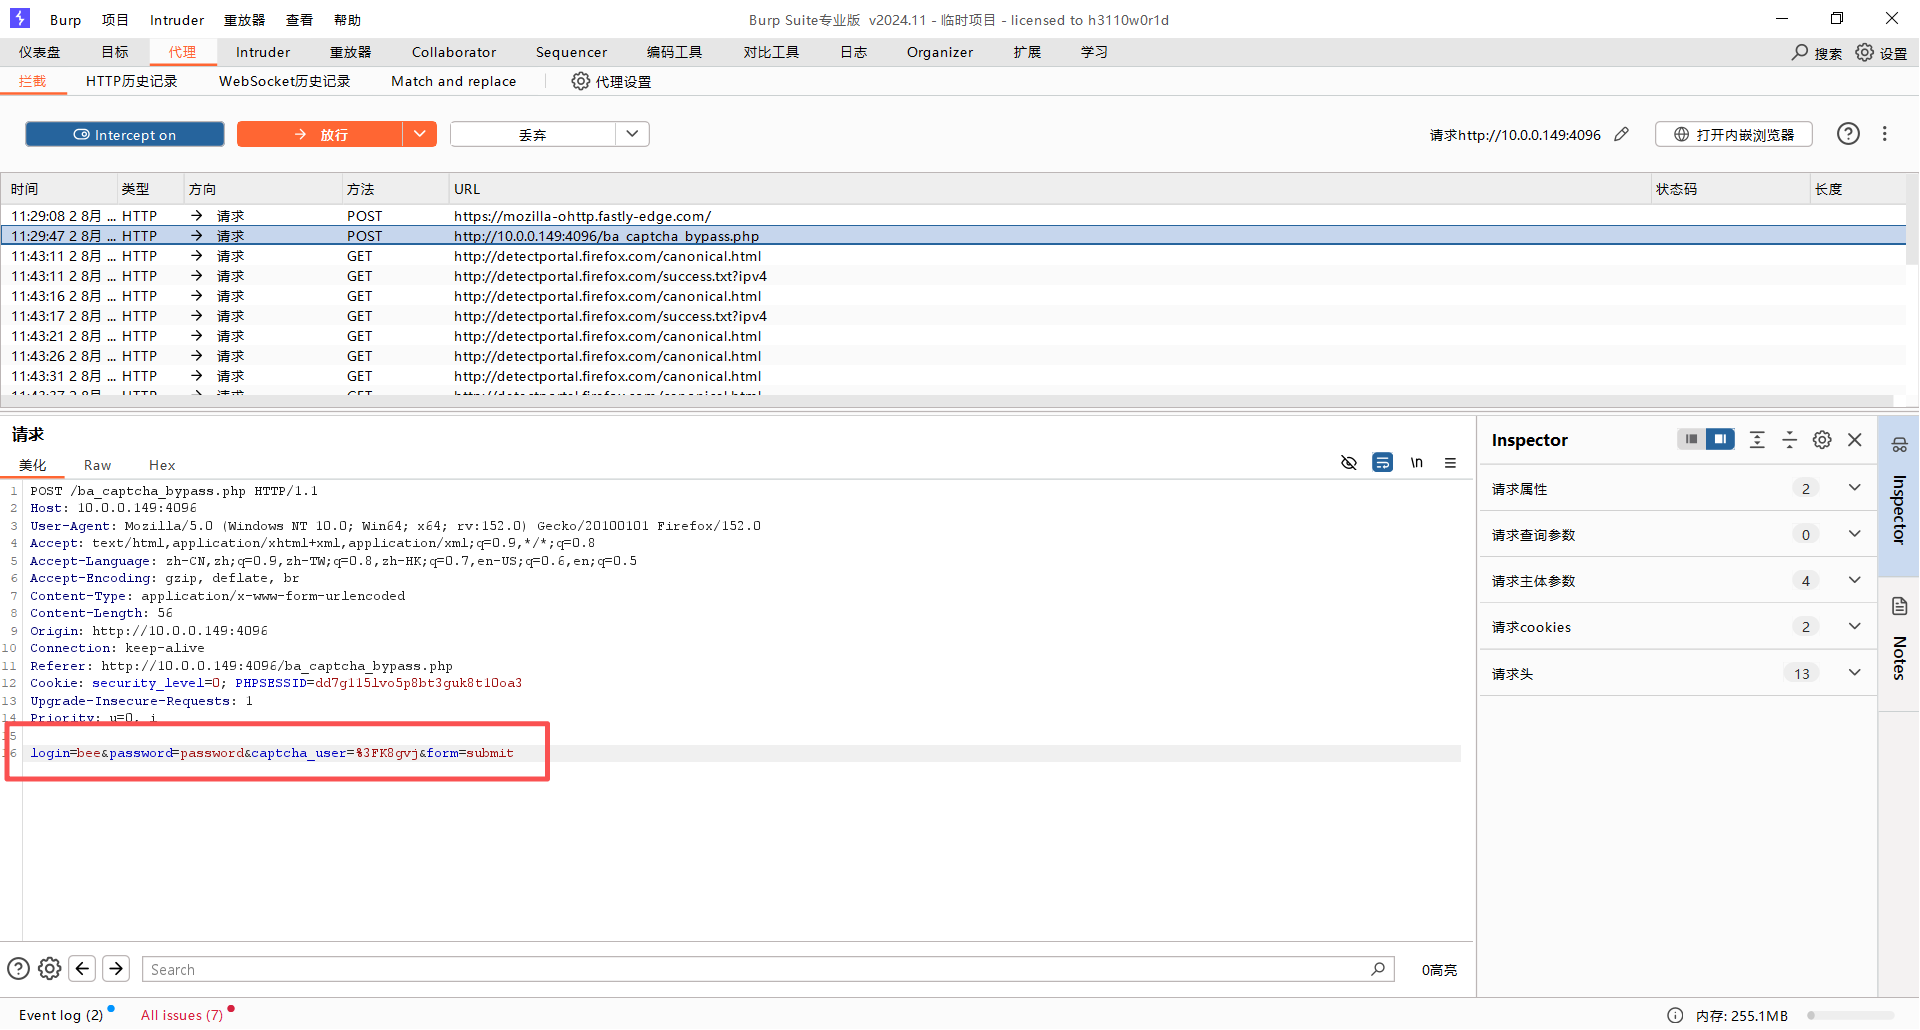Sort by the URL column header
1920x1030 pixels.
coord(1048,189)
